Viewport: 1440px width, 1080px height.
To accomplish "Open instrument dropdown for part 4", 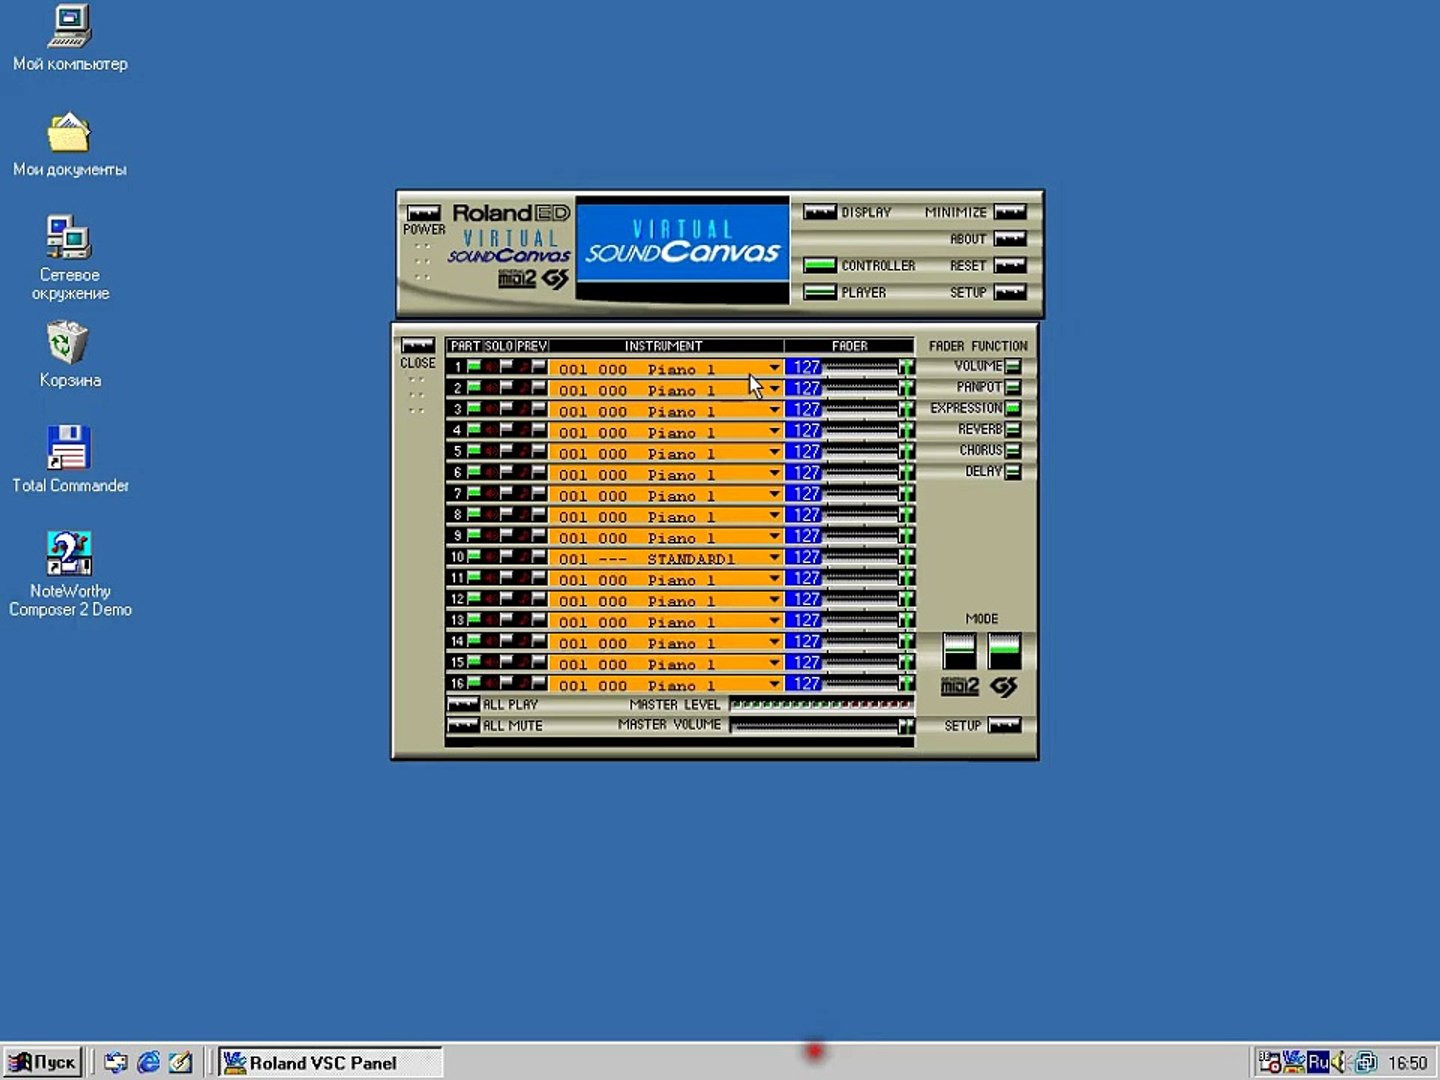I will pyautogui.click(x=774, y=431).
